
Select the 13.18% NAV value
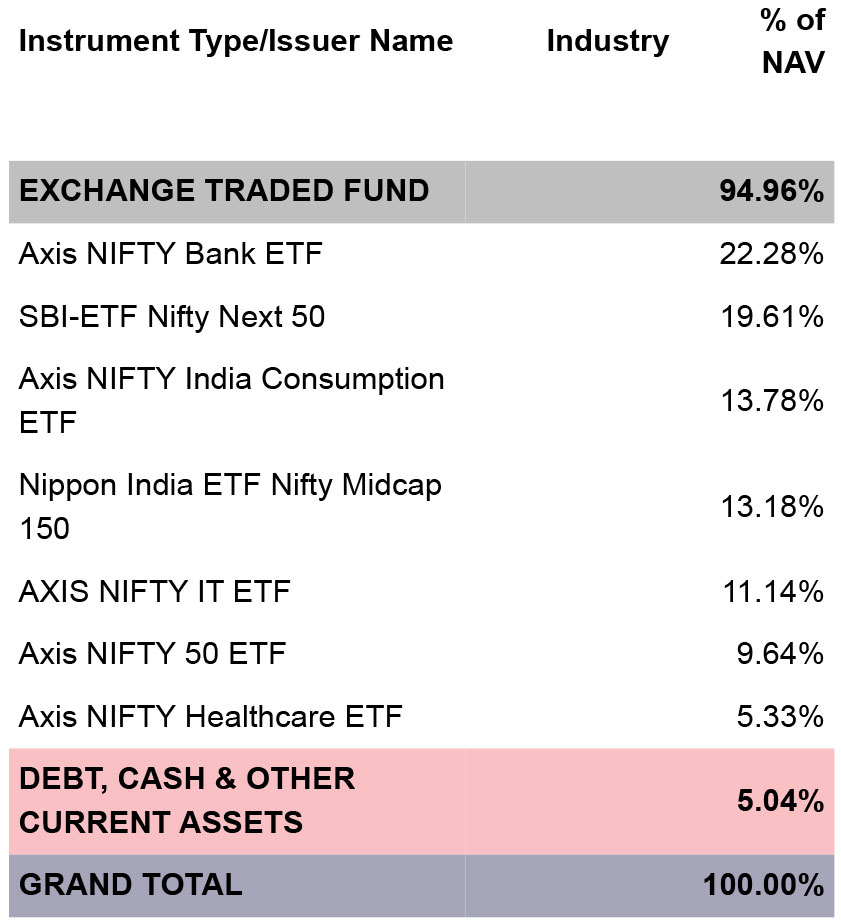pos(772,506)
